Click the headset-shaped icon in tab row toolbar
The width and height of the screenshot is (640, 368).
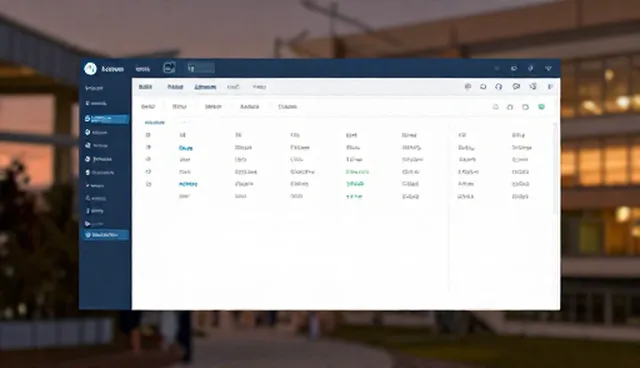pos(499,86)
